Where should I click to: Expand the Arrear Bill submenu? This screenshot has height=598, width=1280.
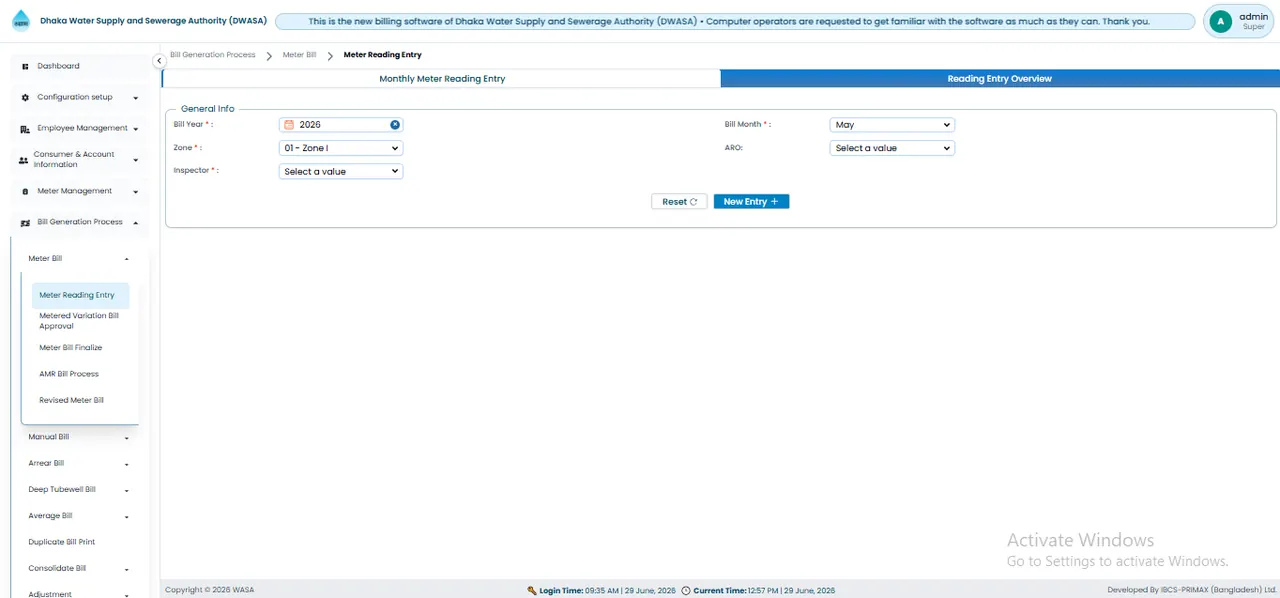(127, 464)
